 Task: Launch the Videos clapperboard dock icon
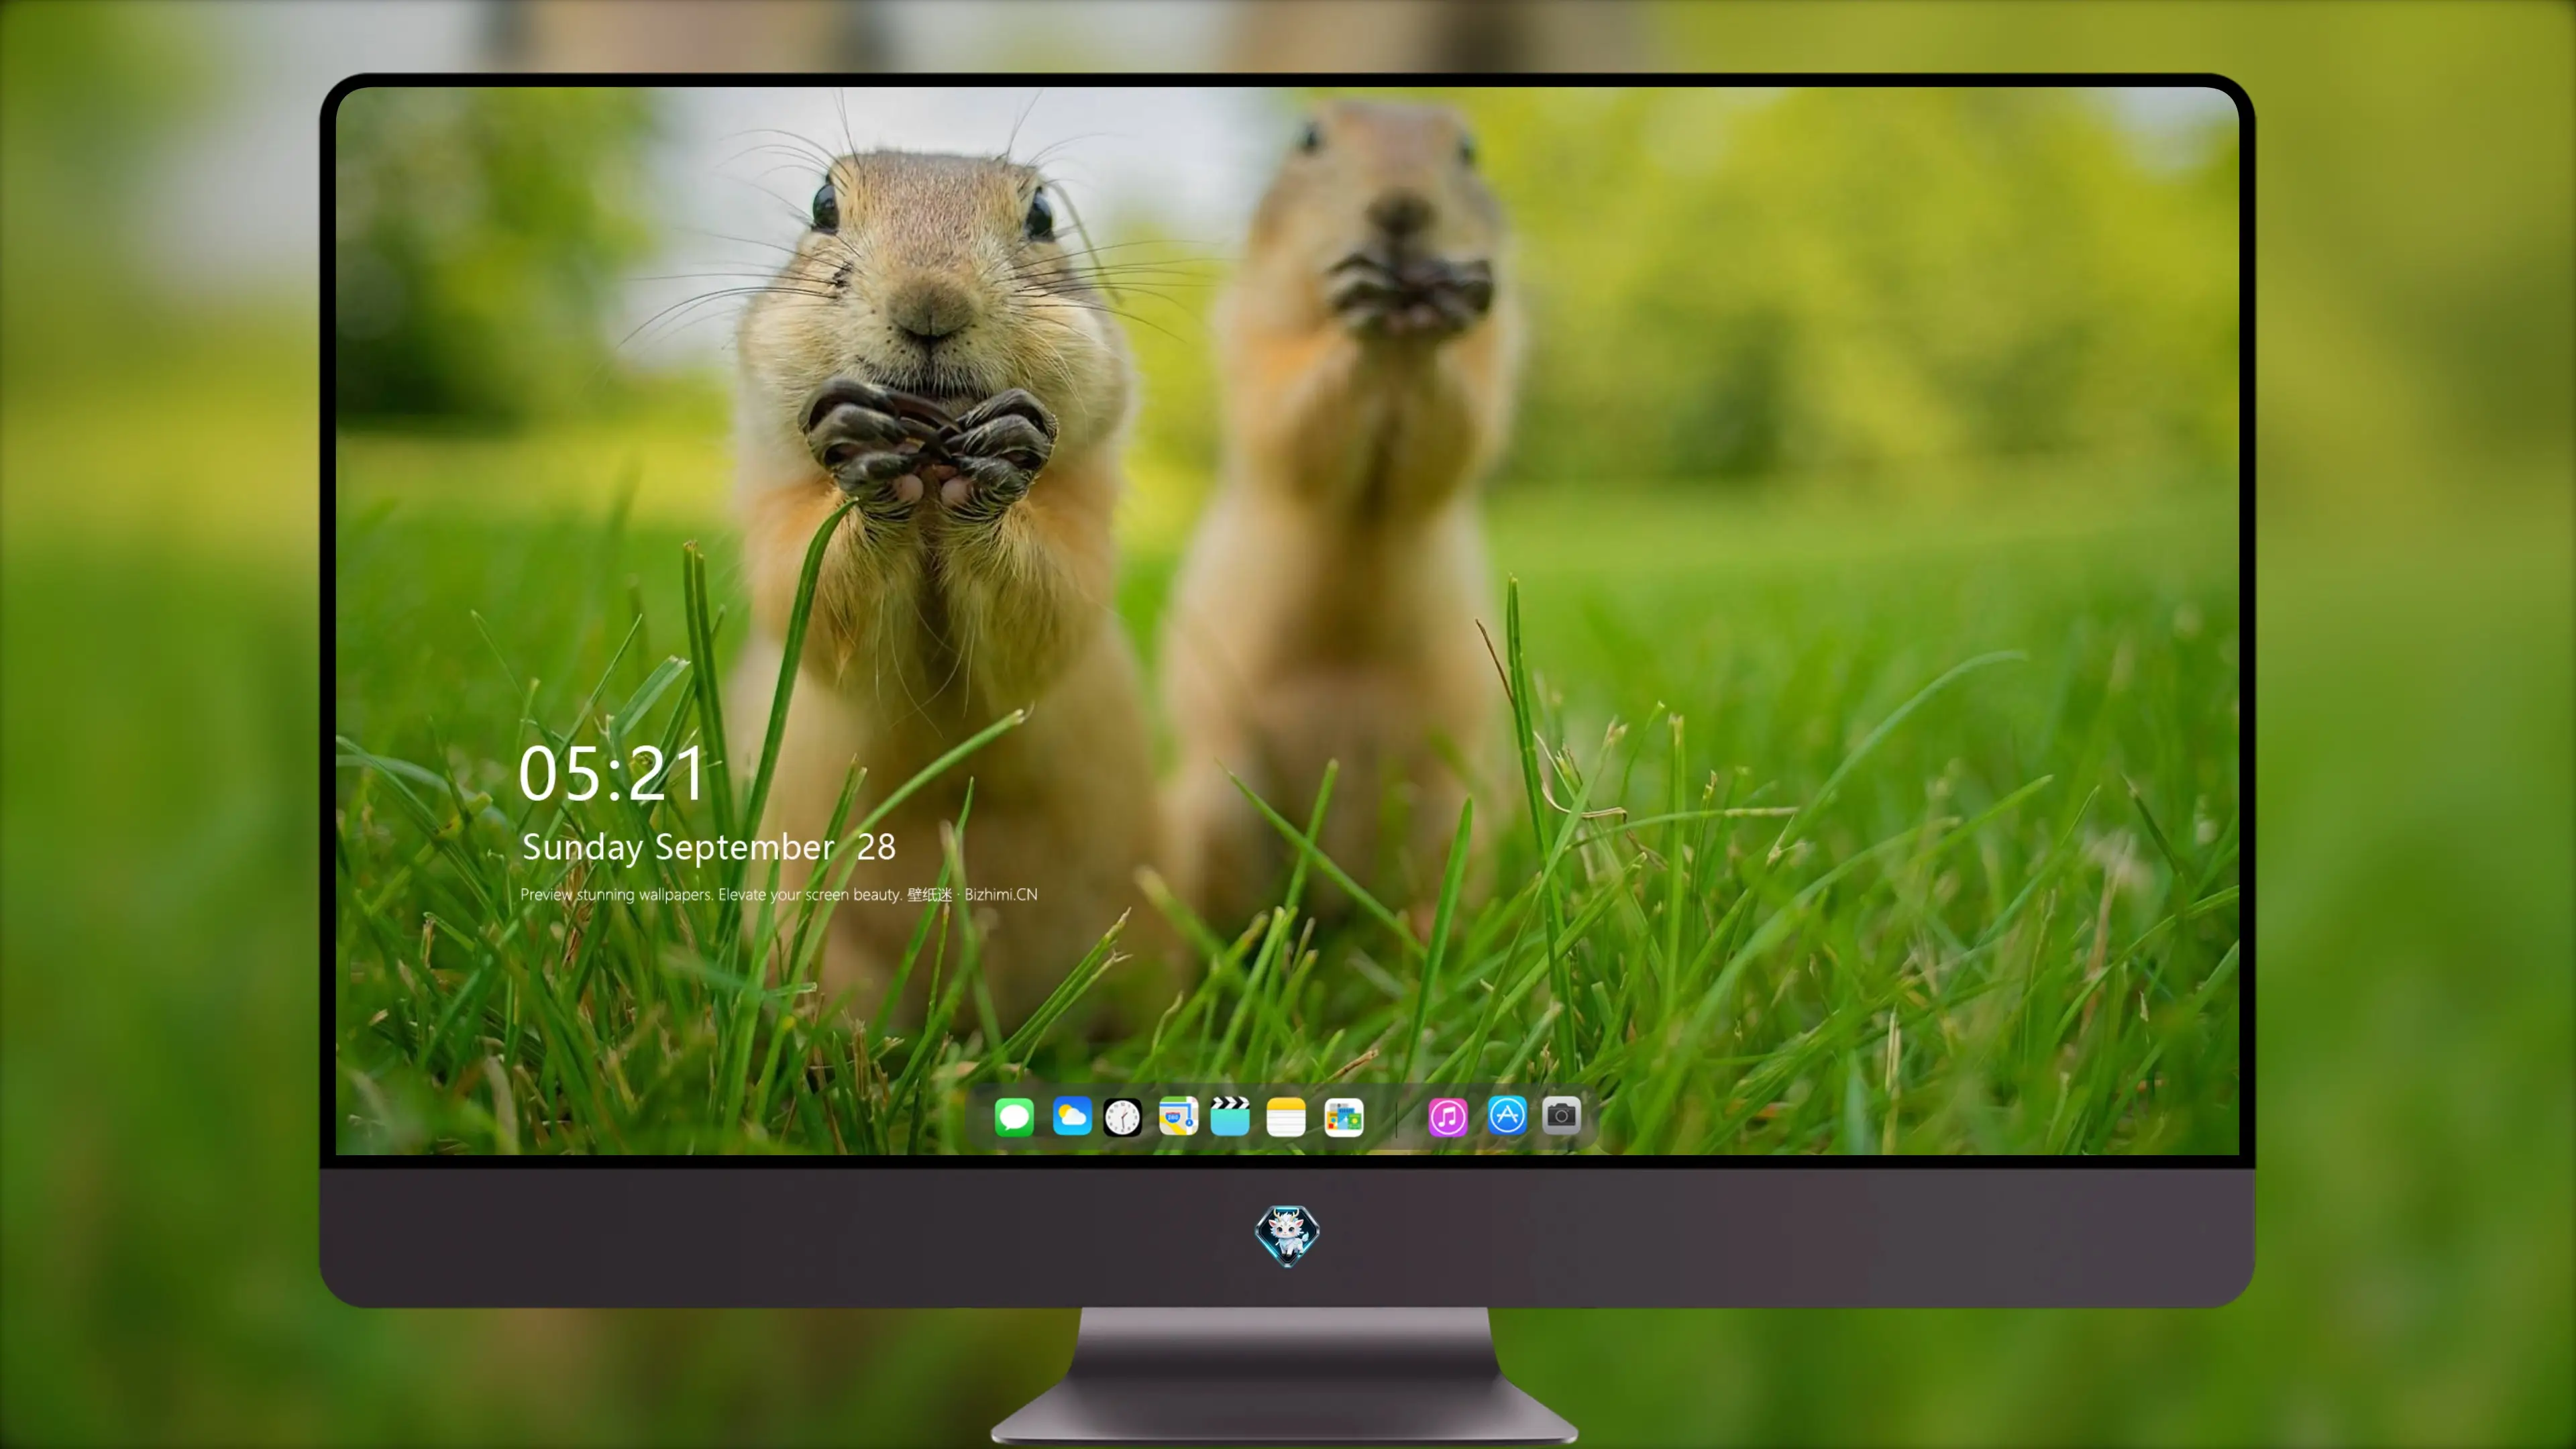(x=1230, y=1116)
